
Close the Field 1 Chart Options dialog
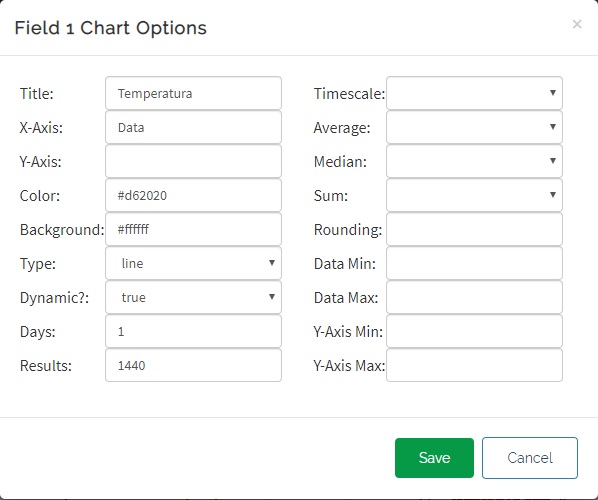[x=577, y=24]
